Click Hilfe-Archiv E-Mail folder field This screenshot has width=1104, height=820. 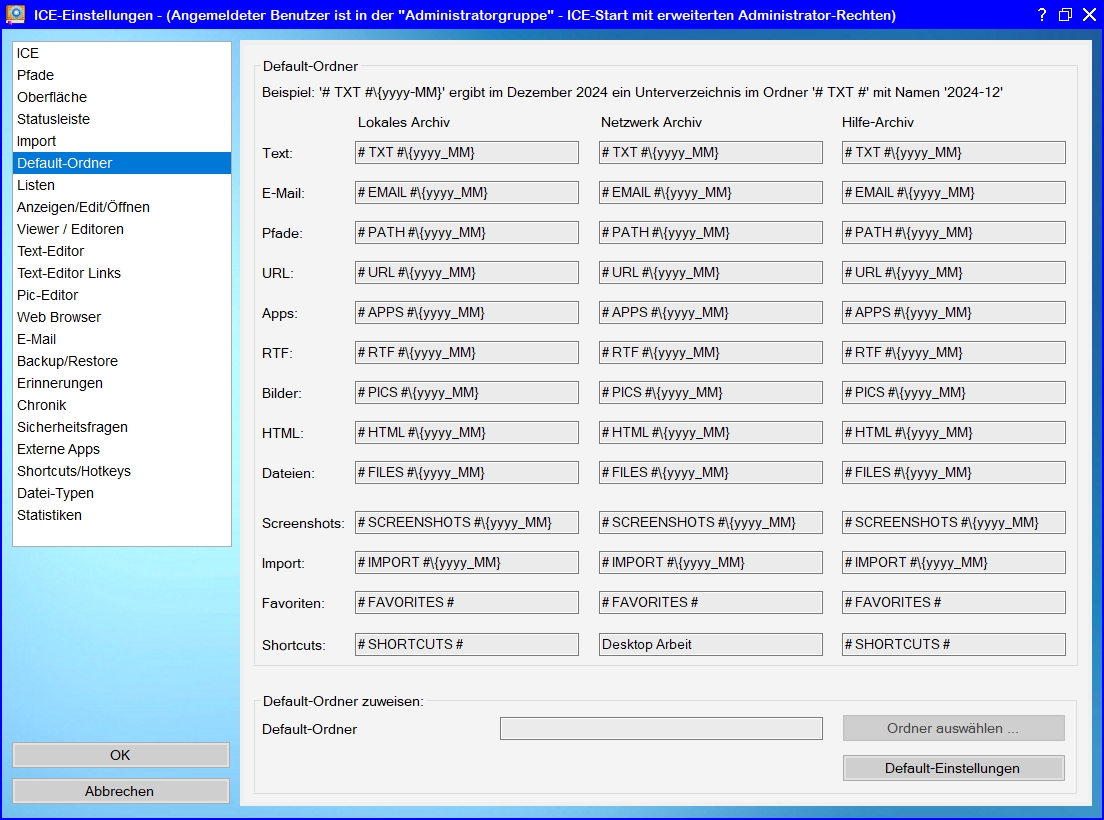(x=953, y=193)
